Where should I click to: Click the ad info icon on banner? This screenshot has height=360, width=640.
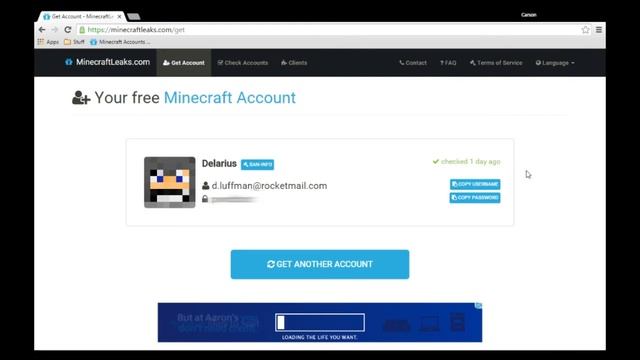point(478,306)
